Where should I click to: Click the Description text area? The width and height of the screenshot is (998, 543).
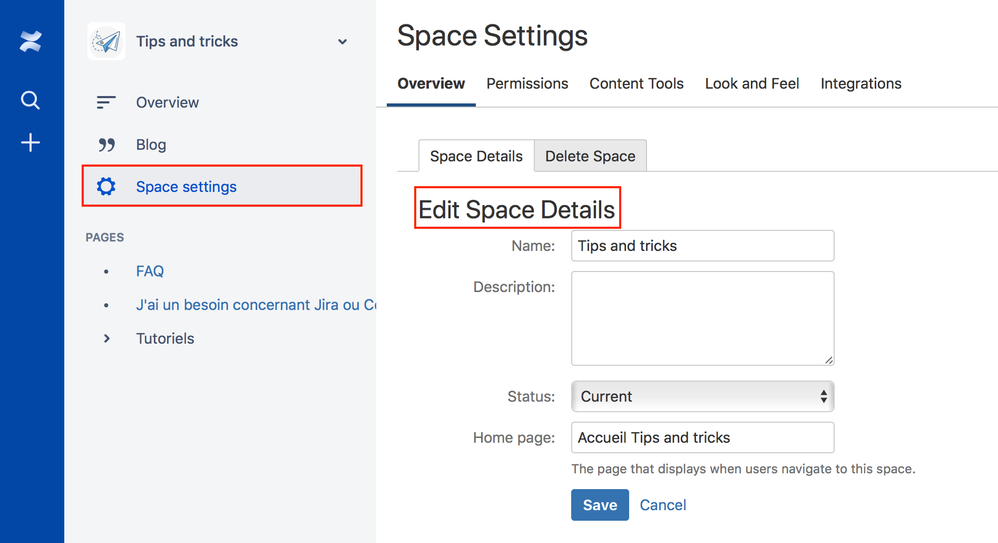pos(703,318)
